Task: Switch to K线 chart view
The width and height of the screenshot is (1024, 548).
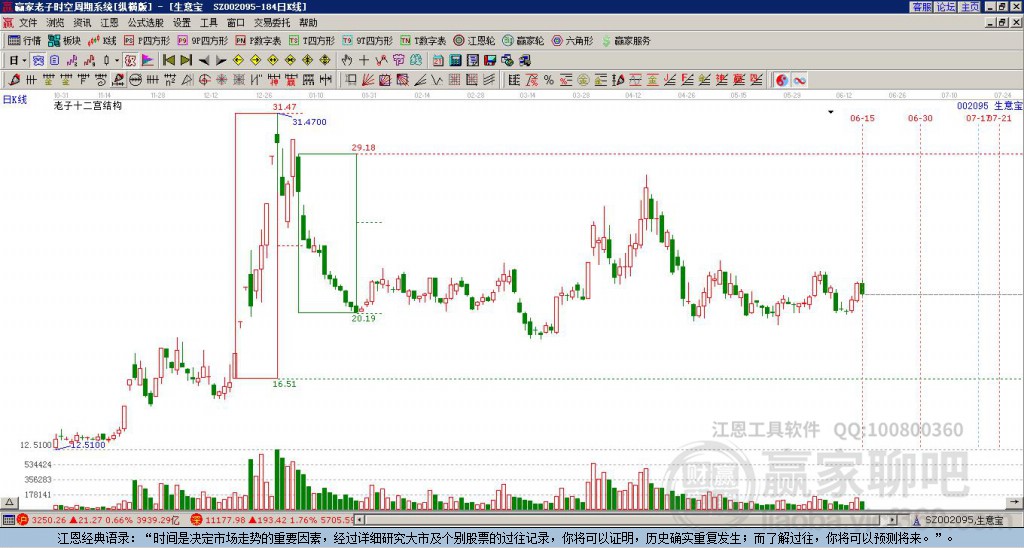Action: click(102, 40)
